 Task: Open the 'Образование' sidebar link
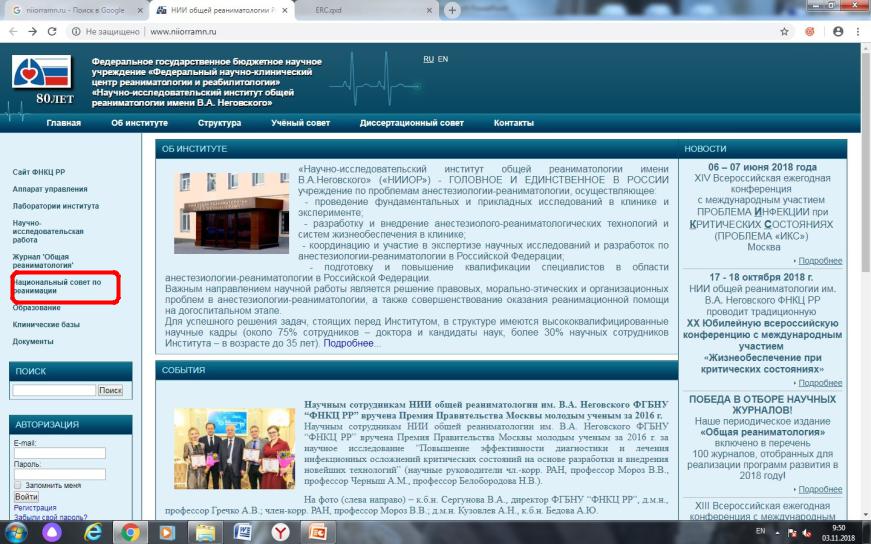coord(37,308)
